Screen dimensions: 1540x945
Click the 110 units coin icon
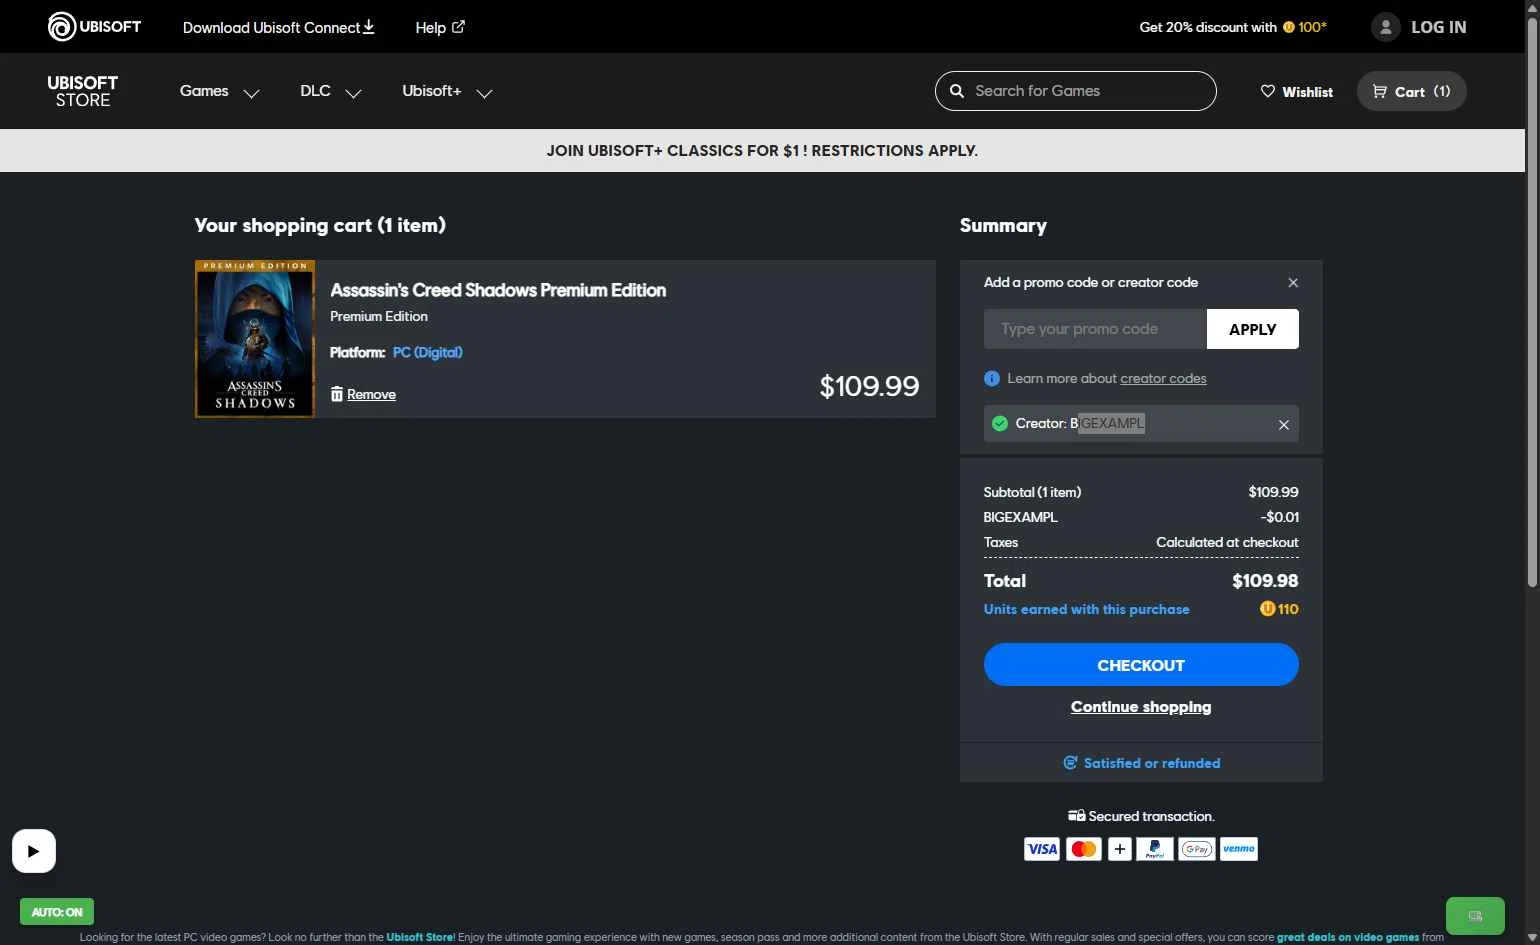1267,609
